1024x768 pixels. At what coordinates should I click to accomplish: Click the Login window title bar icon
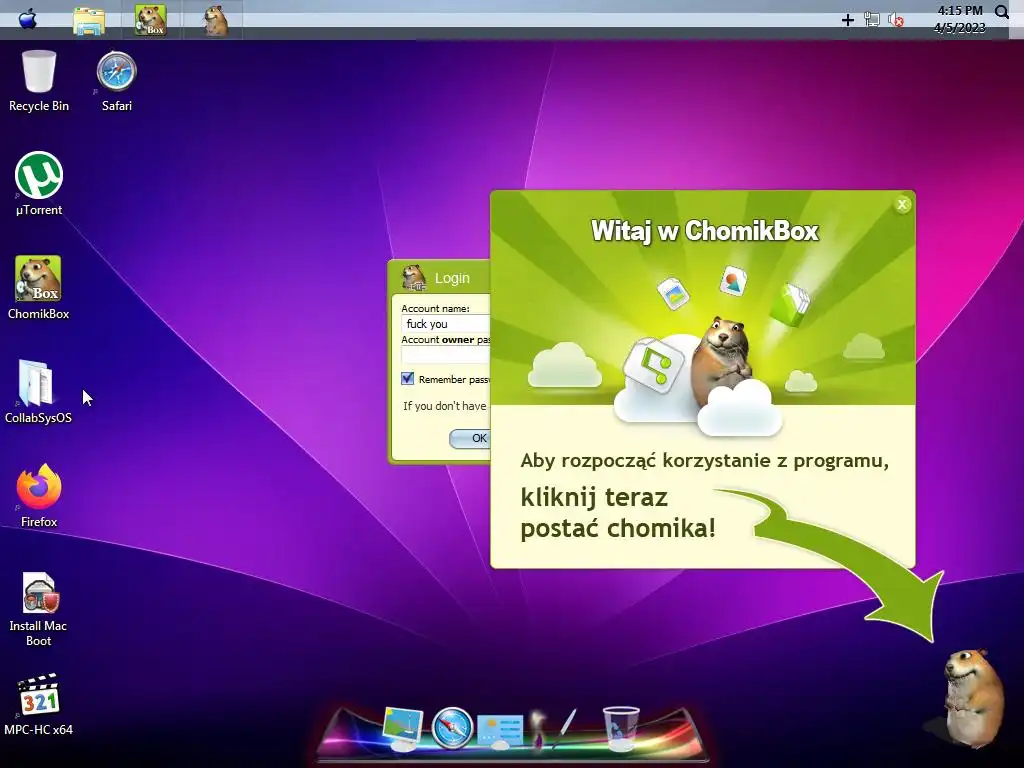pyautogui.click(x=413, y=278)
